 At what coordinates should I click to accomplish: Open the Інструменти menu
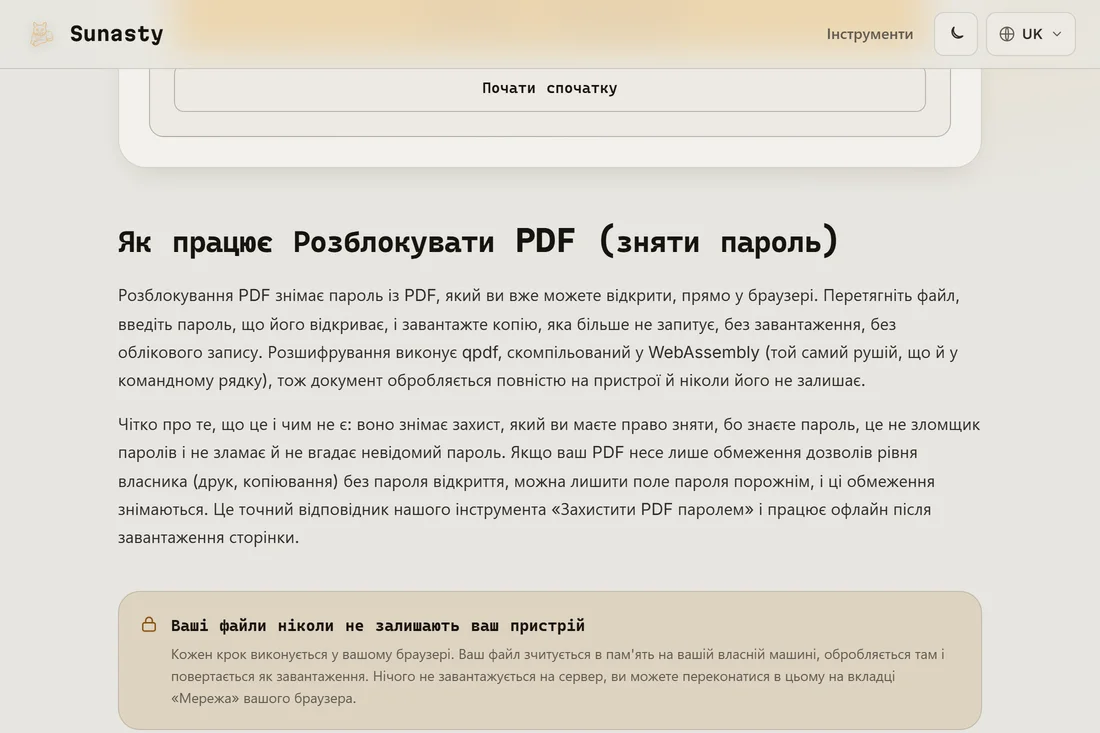point(869,34)
